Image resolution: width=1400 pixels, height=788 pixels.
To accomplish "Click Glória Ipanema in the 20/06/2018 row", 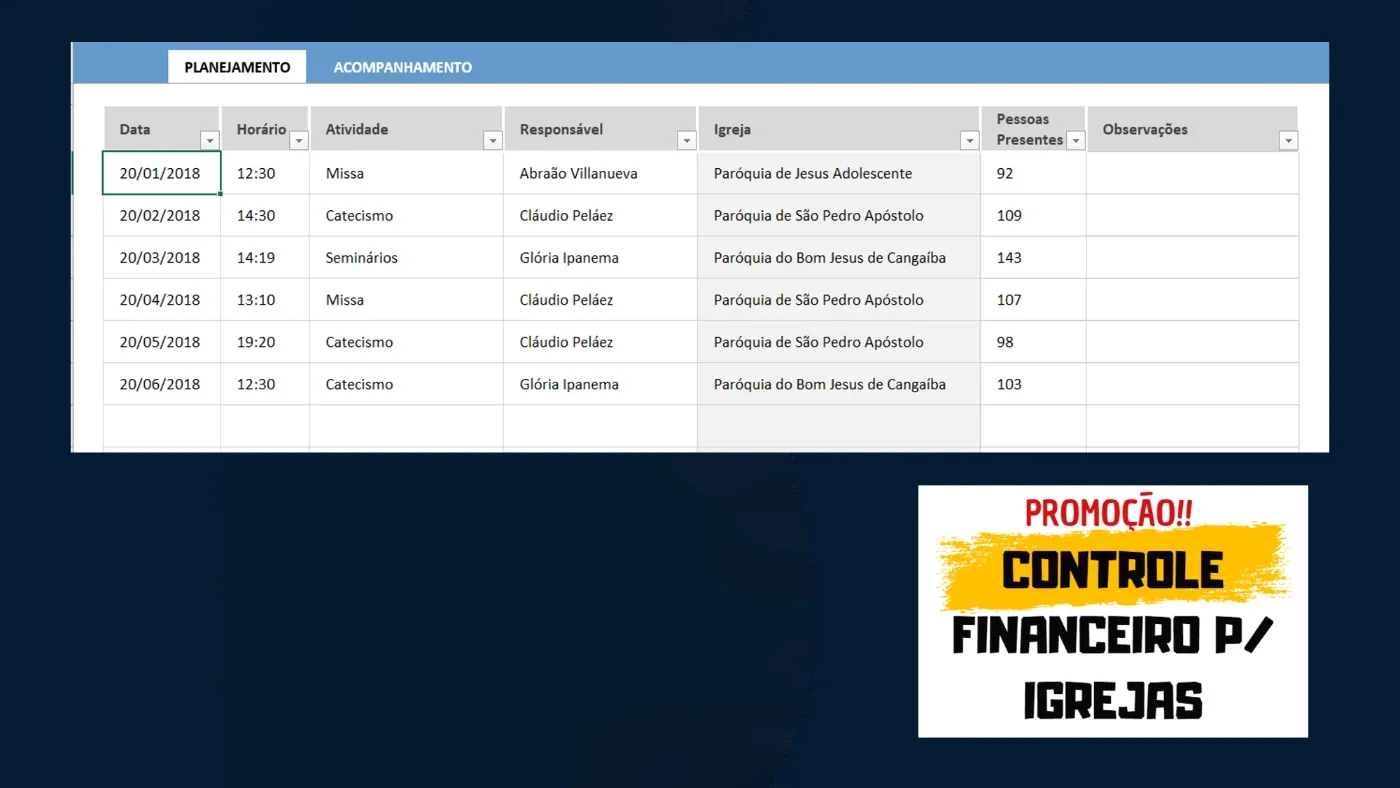I will tap(600, 384).
